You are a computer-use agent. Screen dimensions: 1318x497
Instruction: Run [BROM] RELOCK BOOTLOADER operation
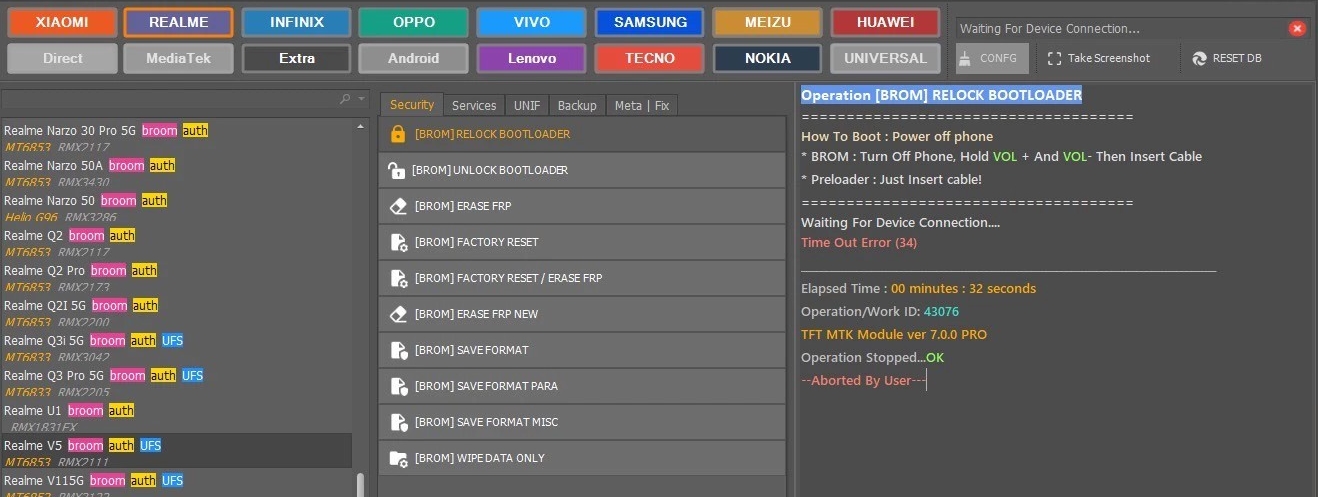click(582, 134)
